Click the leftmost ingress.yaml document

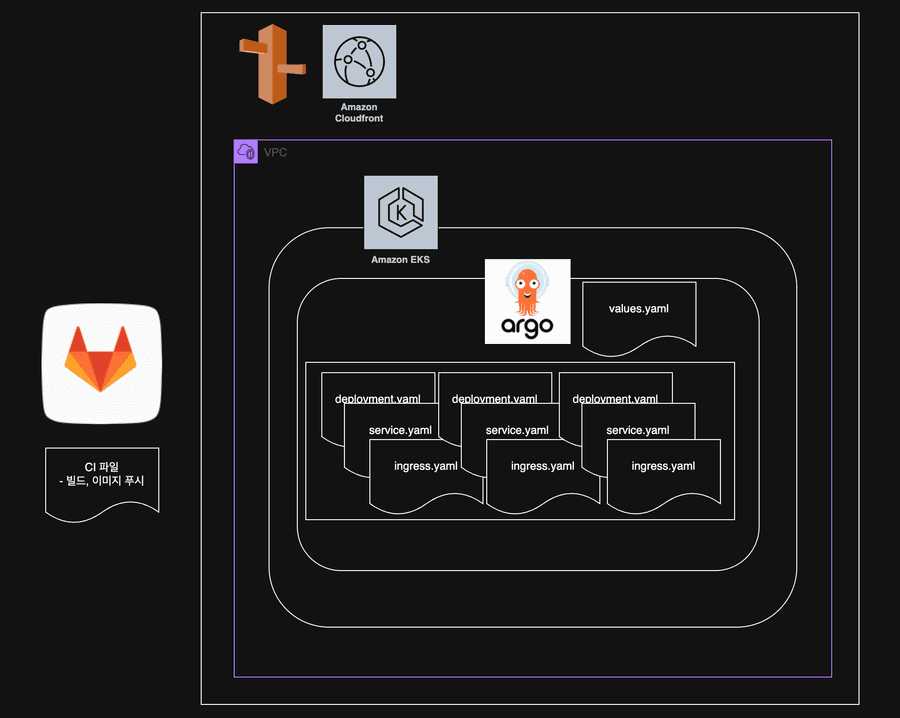[426, 475]
